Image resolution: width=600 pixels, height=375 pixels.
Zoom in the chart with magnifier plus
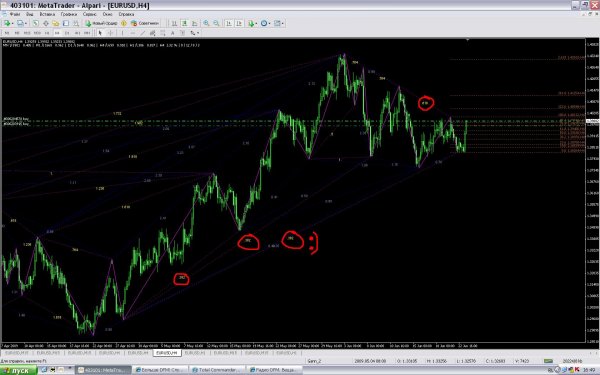[x=206, y=23]
